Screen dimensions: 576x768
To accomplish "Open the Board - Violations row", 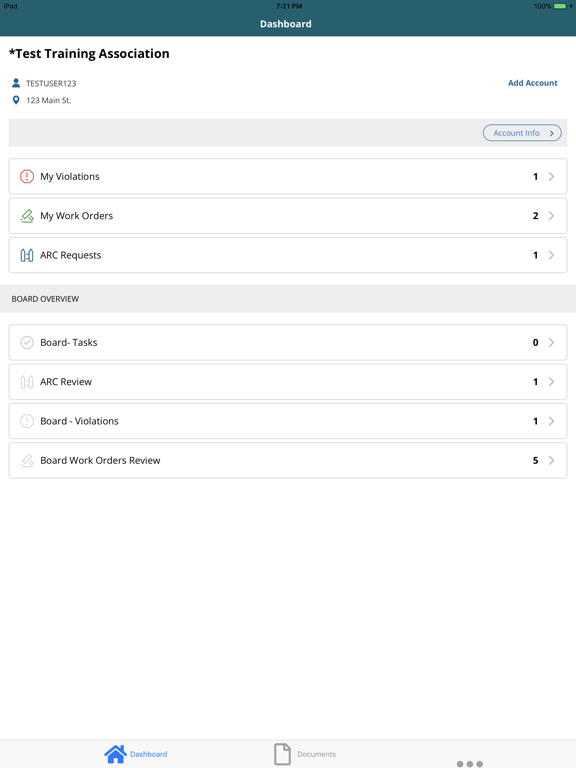I will point(288,421).
